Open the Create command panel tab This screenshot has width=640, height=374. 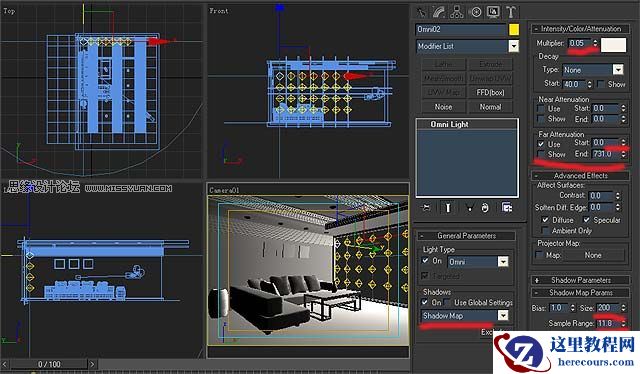(421, 12)
